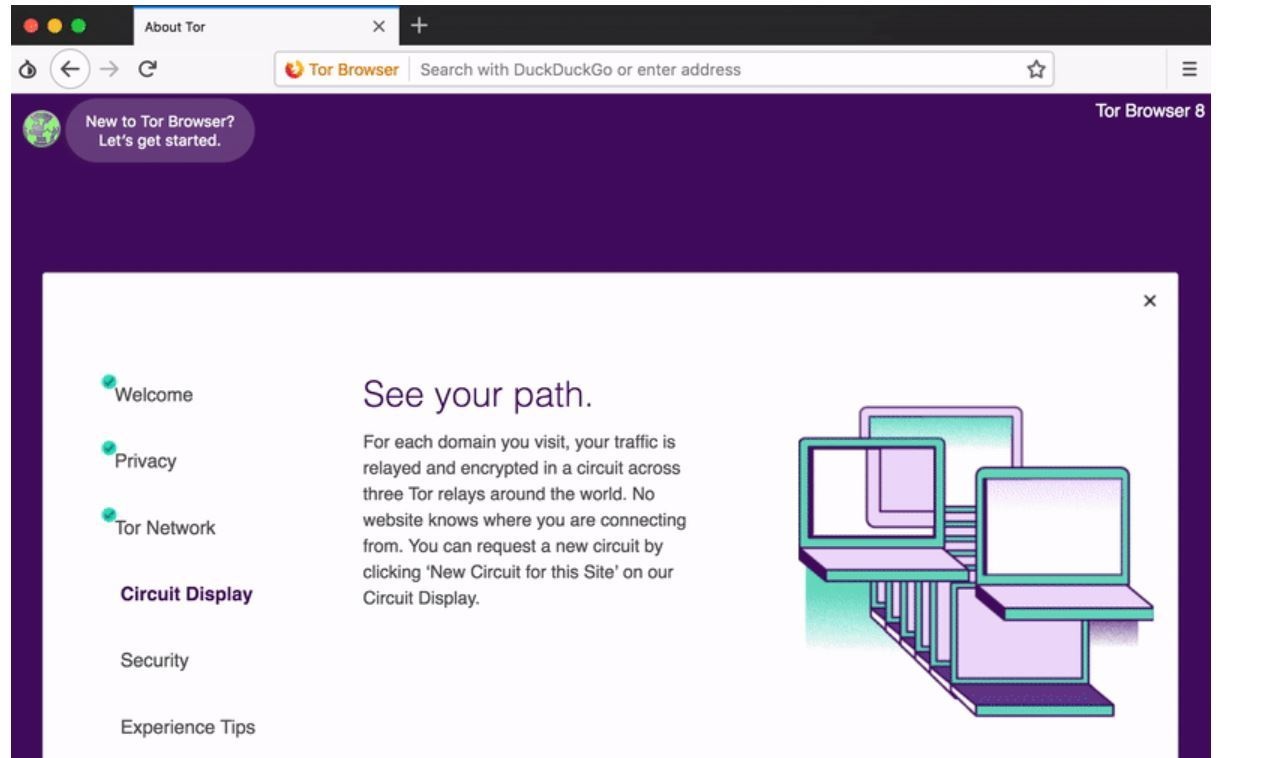Image resolution: width=1262 pixels, height=758 pixels.
Task: Click the 'Tor Browser 8' version label
Action: click(x=1150, y=111)
